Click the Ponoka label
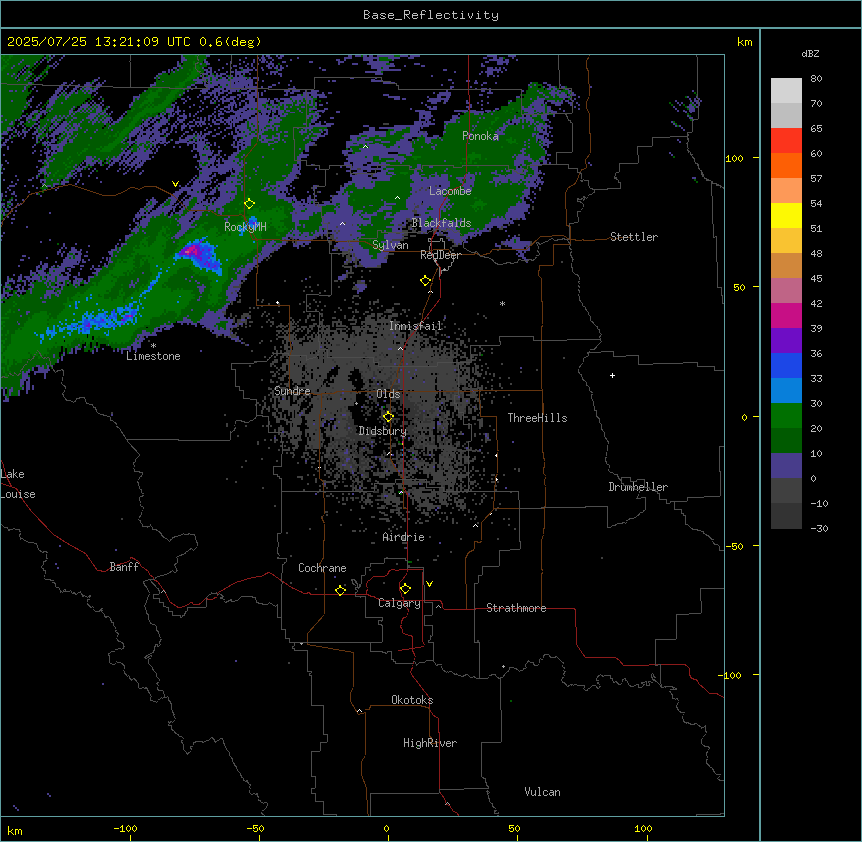Image resolution: width=862 pixels, height=842 pixels. click(x=480, y=136)
